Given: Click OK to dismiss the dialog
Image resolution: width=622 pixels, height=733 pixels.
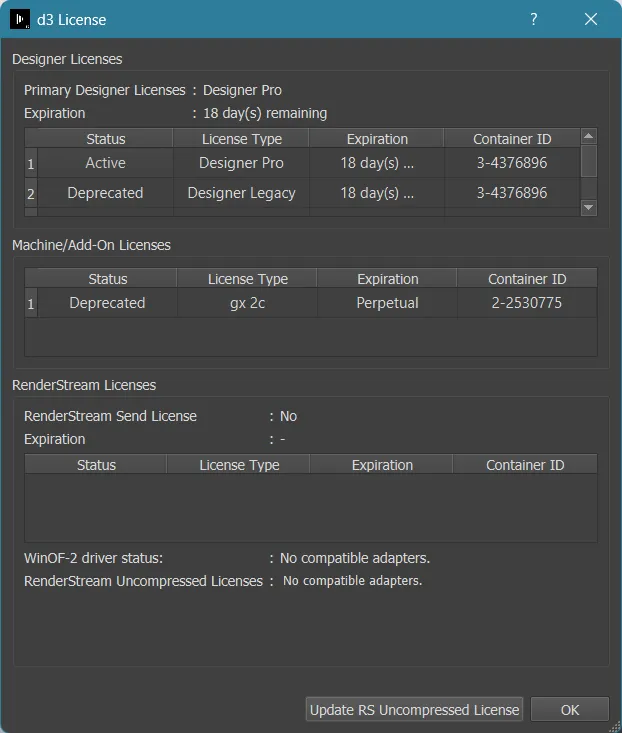Looking at the screenshot, I should (x=570, y=710).
